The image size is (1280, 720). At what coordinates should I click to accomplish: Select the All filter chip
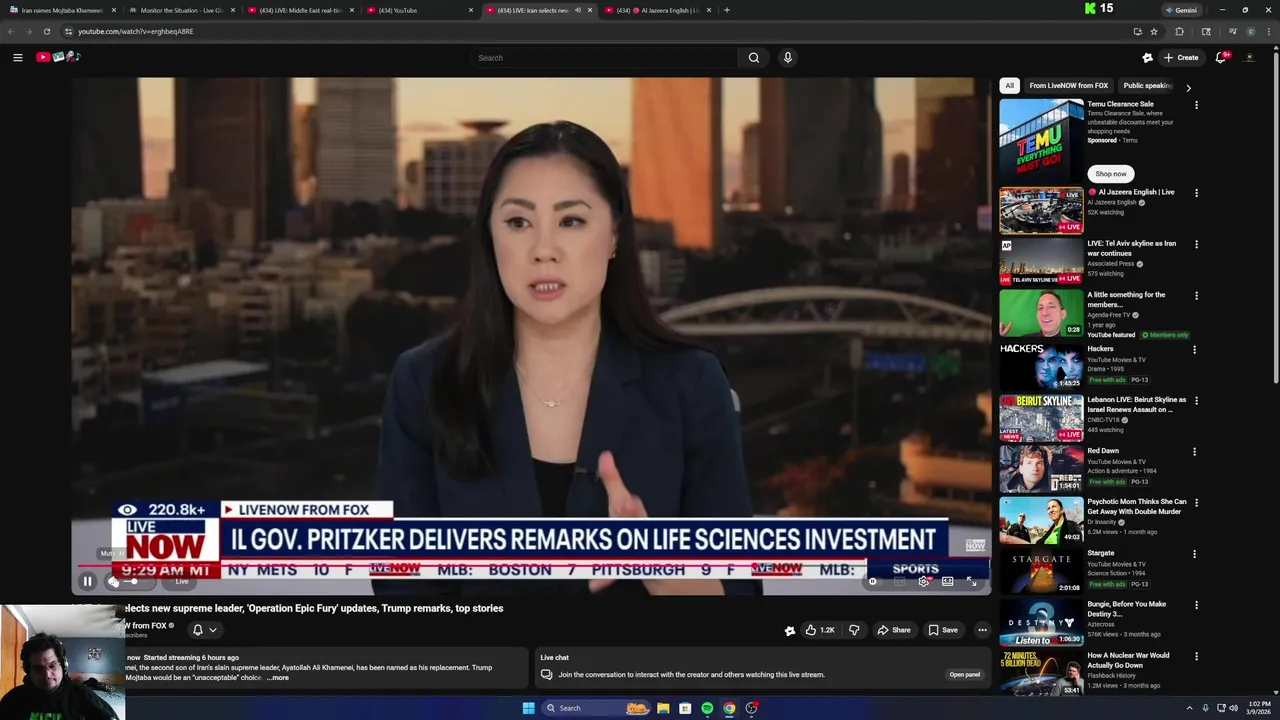click(x=1009, y=86)
